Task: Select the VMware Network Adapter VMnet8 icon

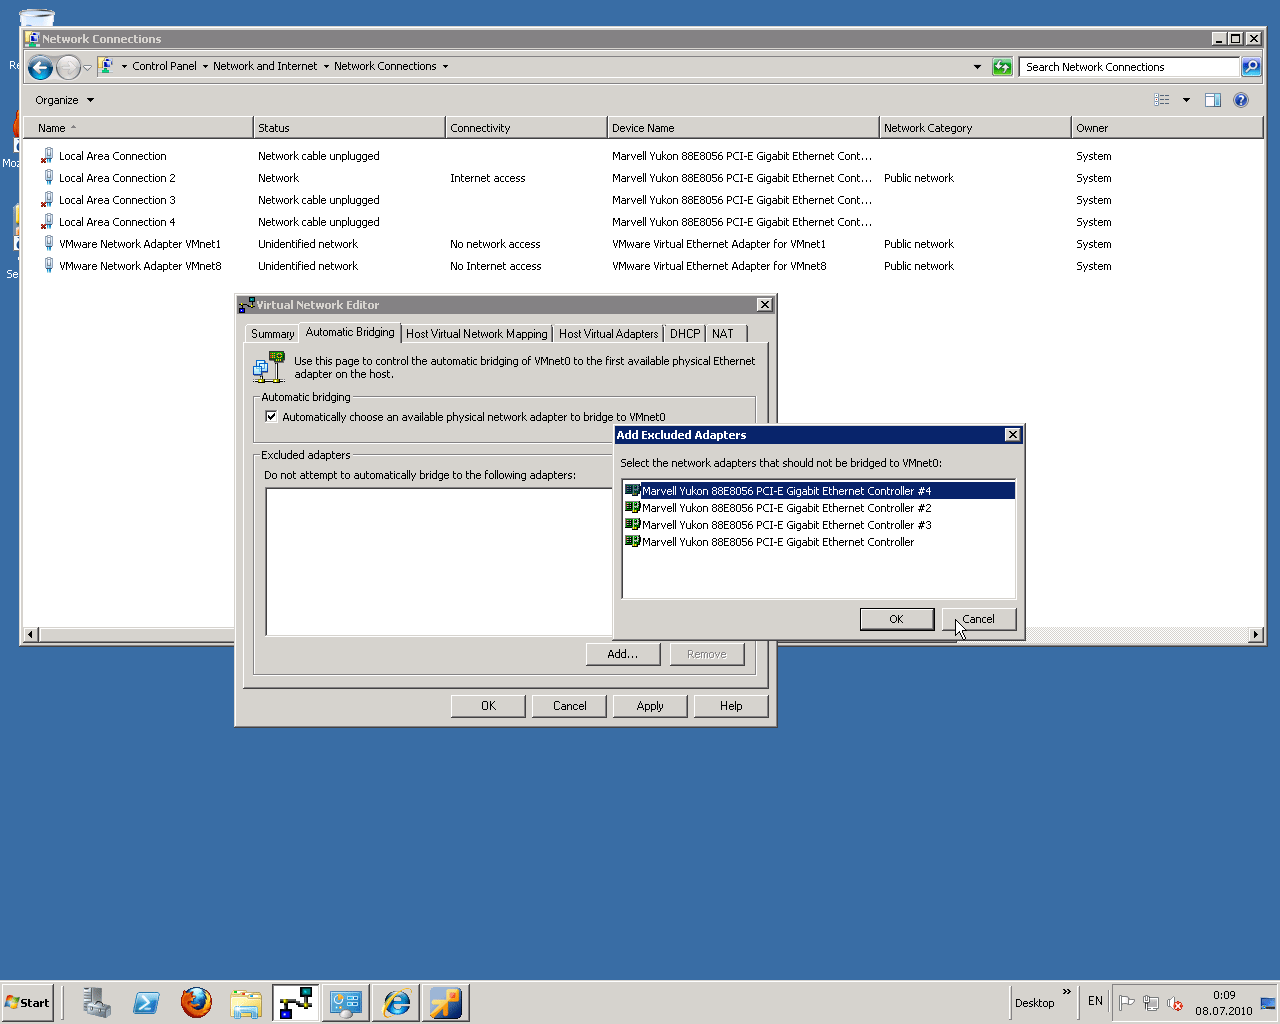Action: (47, 266)
